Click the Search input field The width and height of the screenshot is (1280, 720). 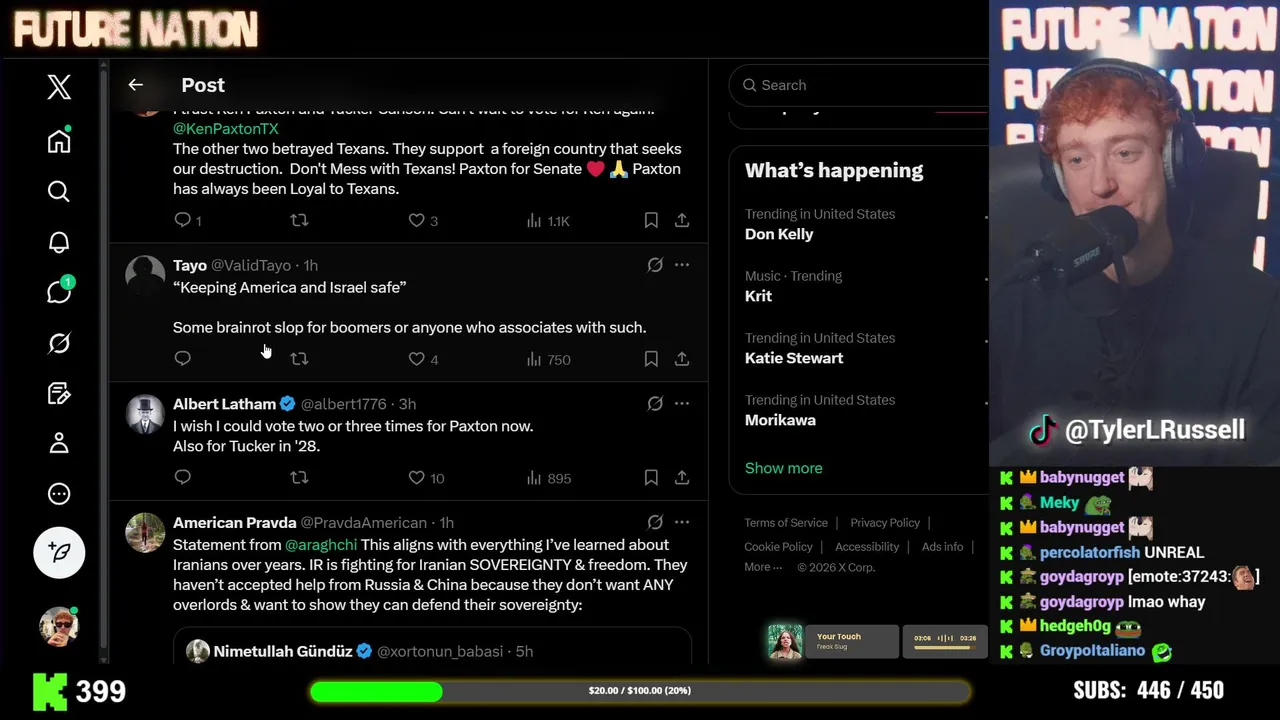tap(860, 85)
